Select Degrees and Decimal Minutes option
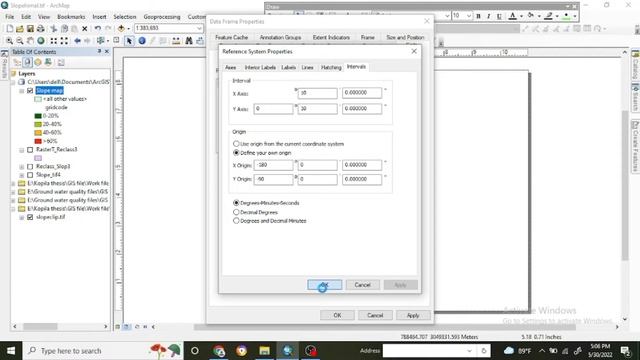640x360 pixels. (x=236, y=221)
